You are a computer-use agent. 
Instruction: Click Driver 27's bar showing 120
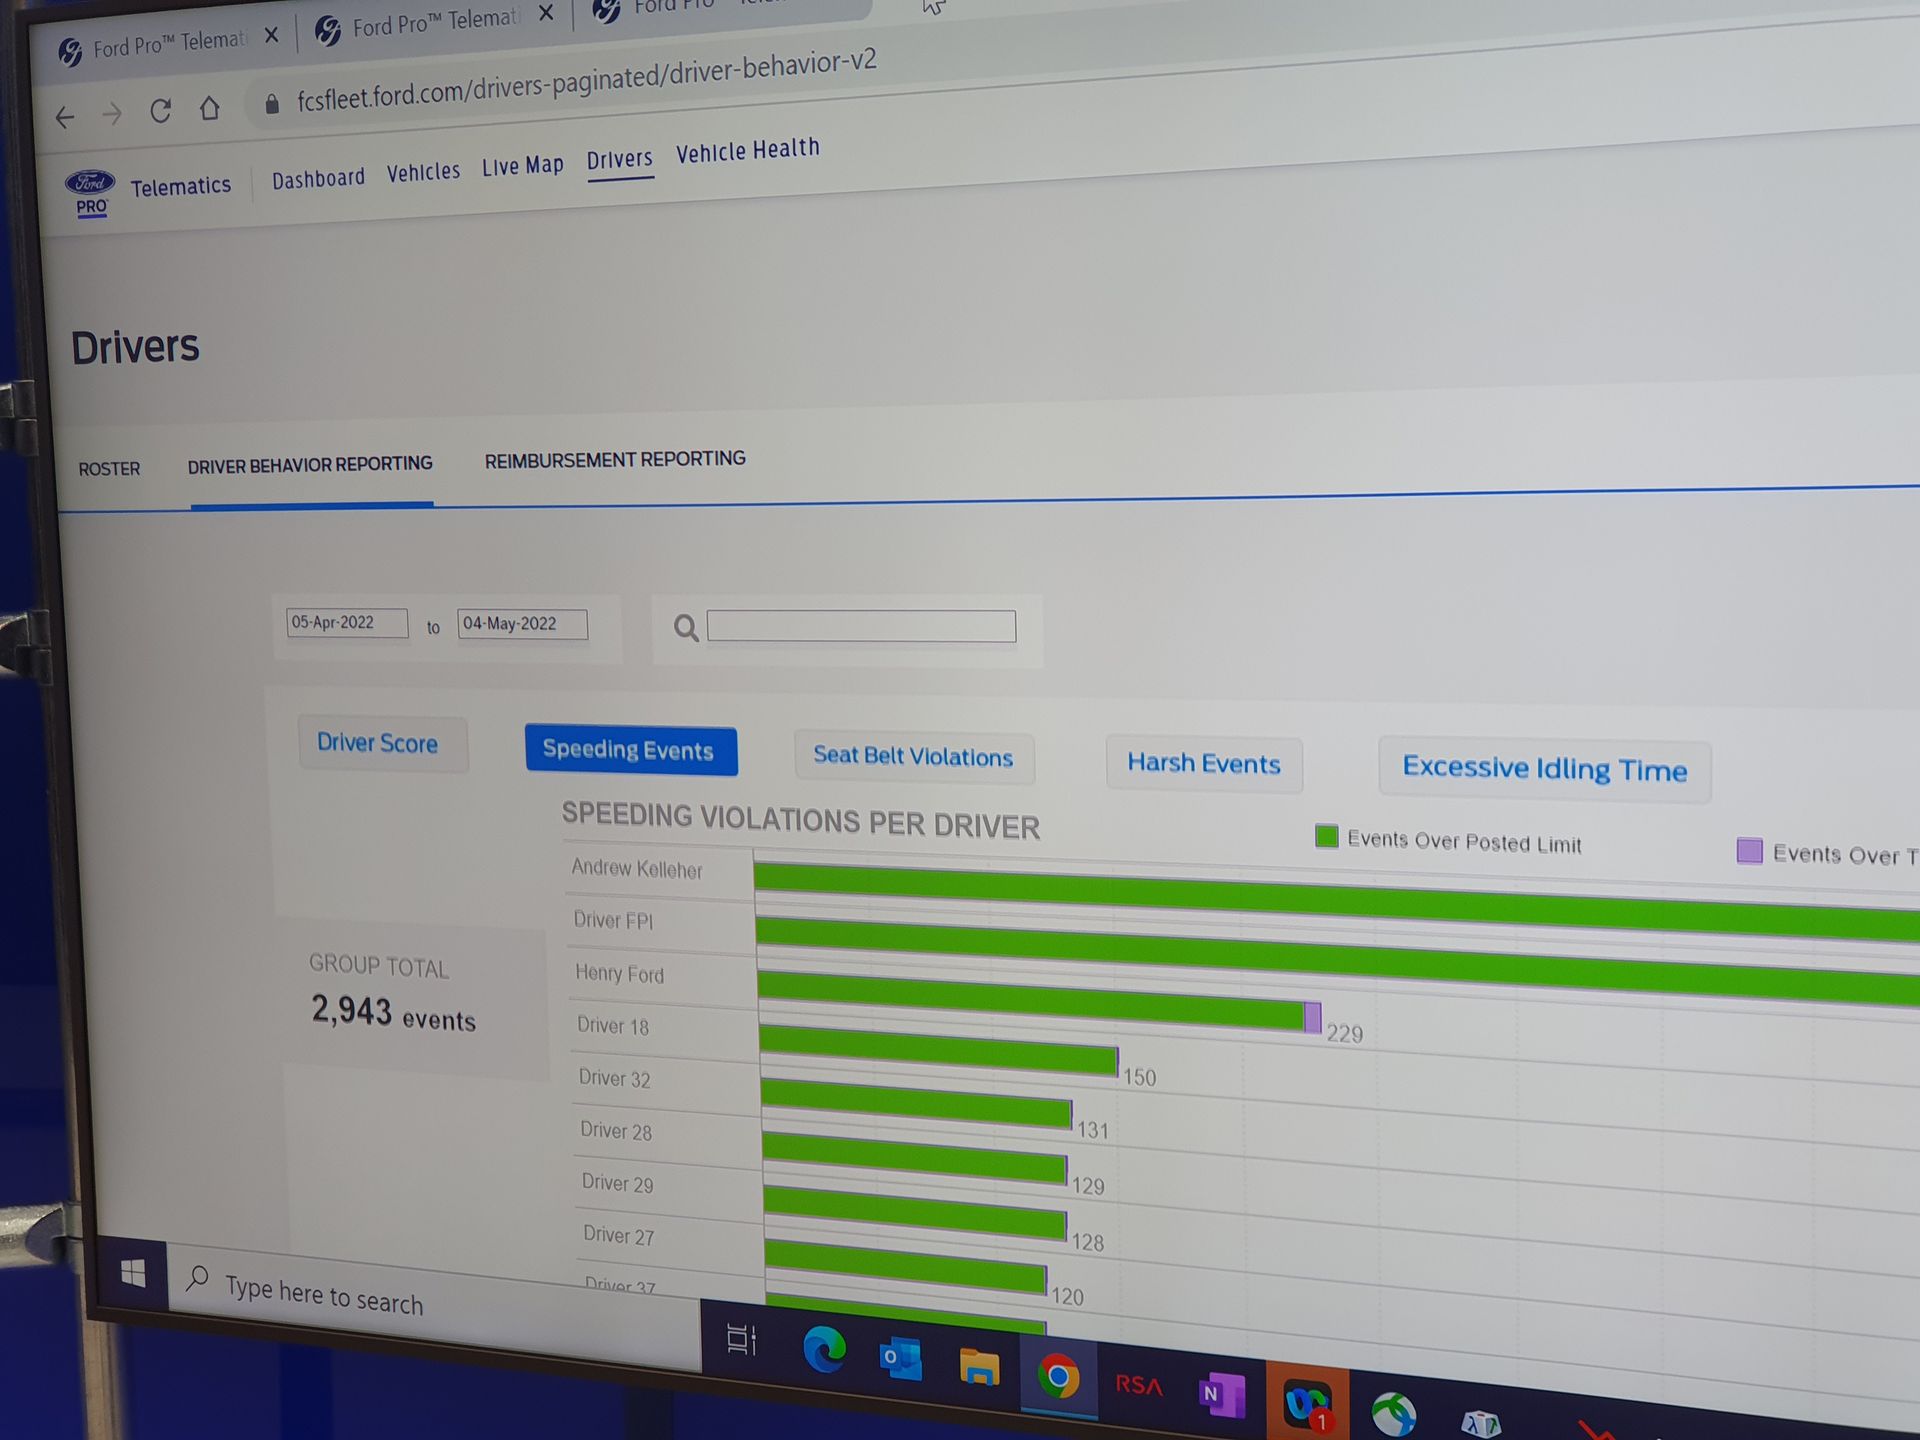(905, 1265)
